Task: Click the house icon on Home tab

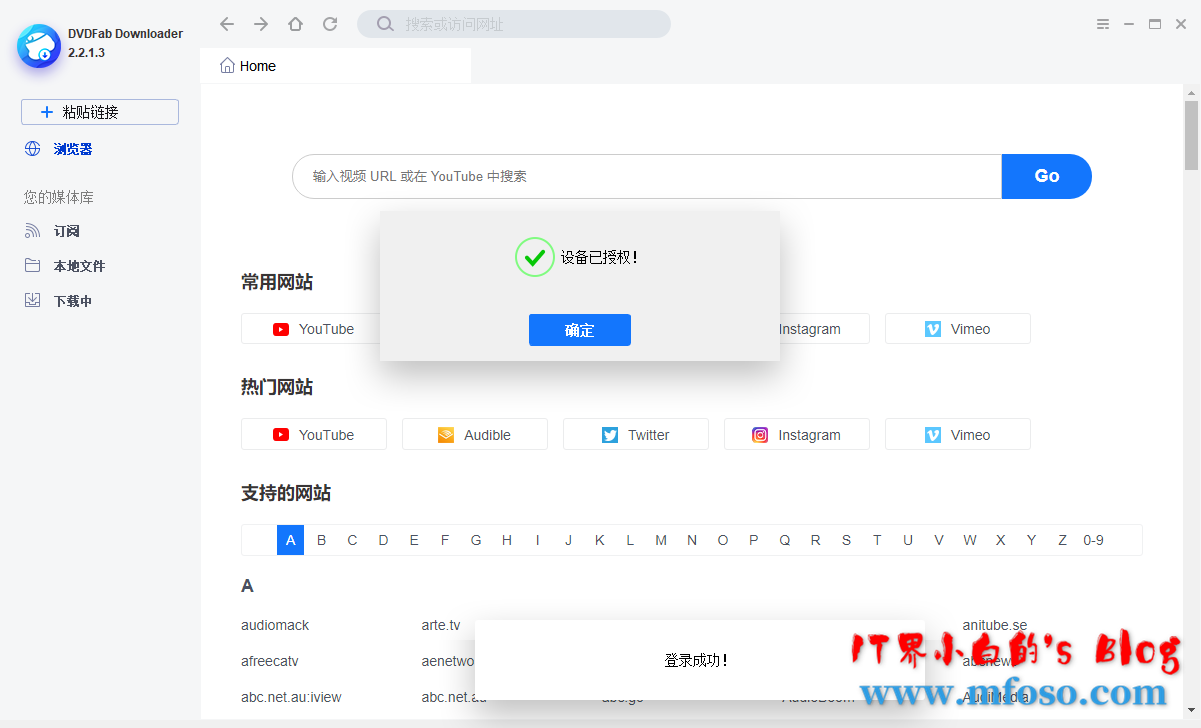Action: point(228,66)
